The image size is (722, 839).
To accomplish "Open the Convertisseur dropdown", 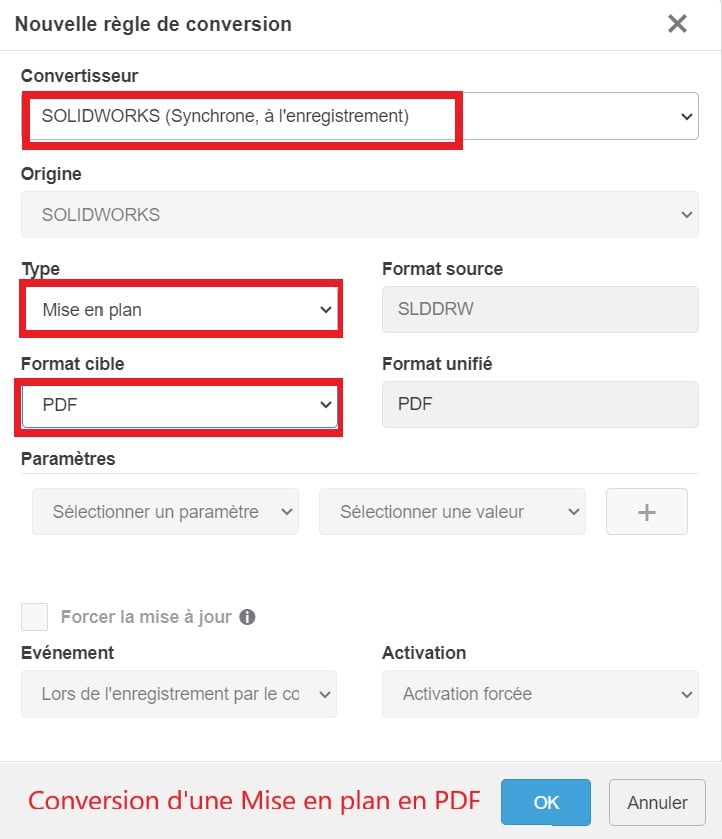I will click(359, 116).
